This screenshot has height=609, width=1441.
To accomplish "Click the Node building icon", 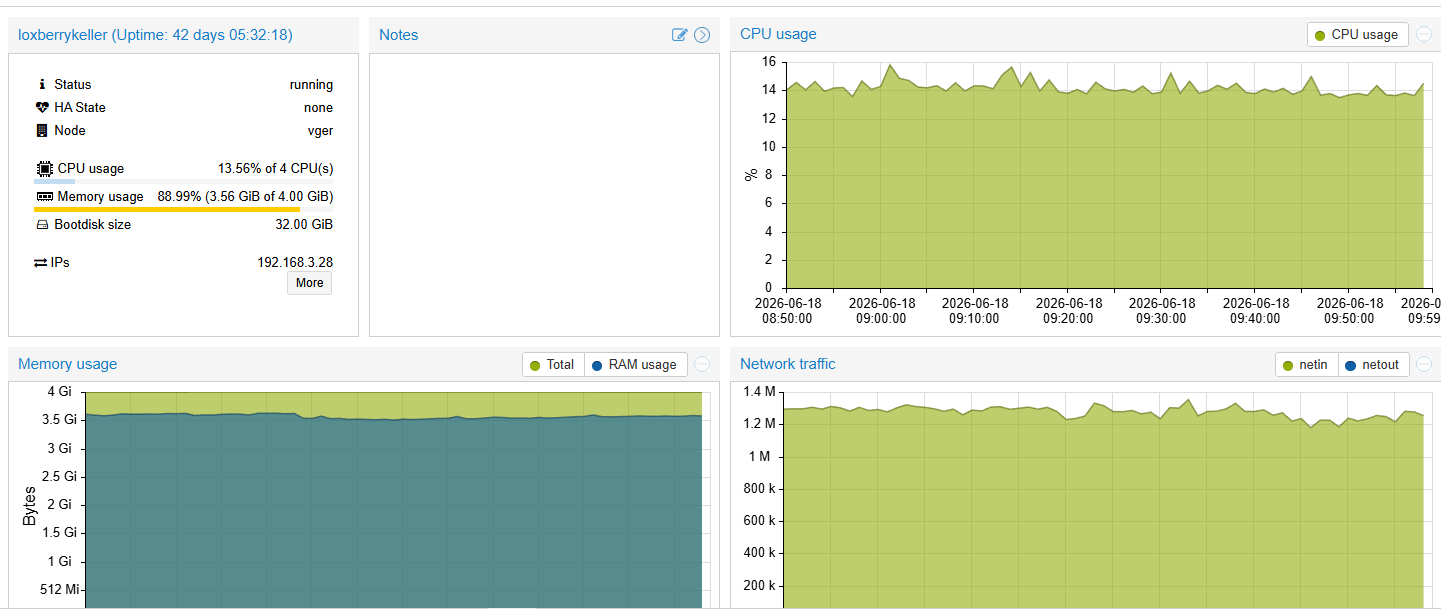I will (x=42, y=131).
